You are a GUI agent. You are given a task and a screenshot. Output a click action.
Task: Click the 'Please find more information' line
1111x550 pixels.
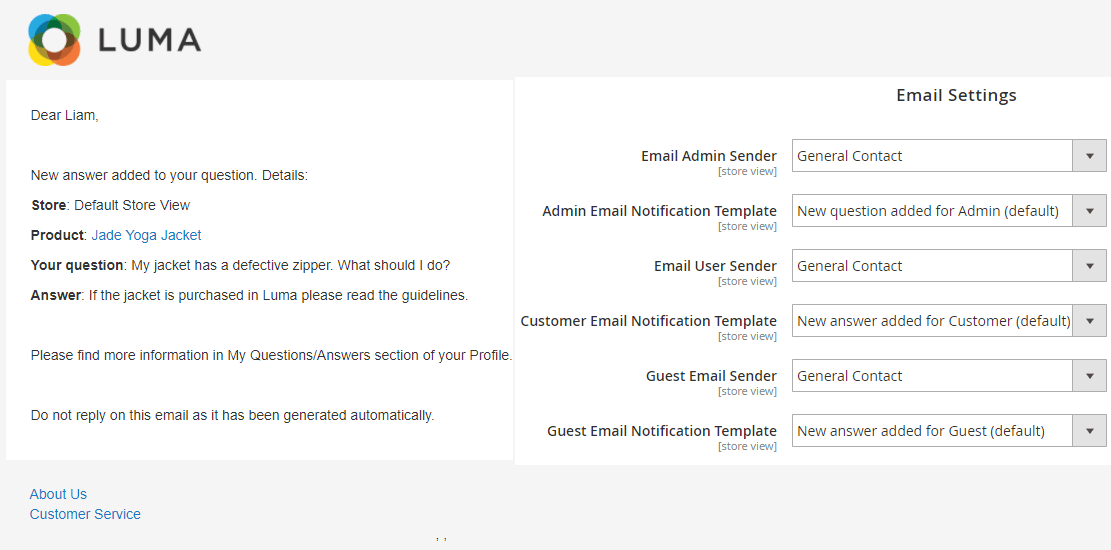point(271,355)
